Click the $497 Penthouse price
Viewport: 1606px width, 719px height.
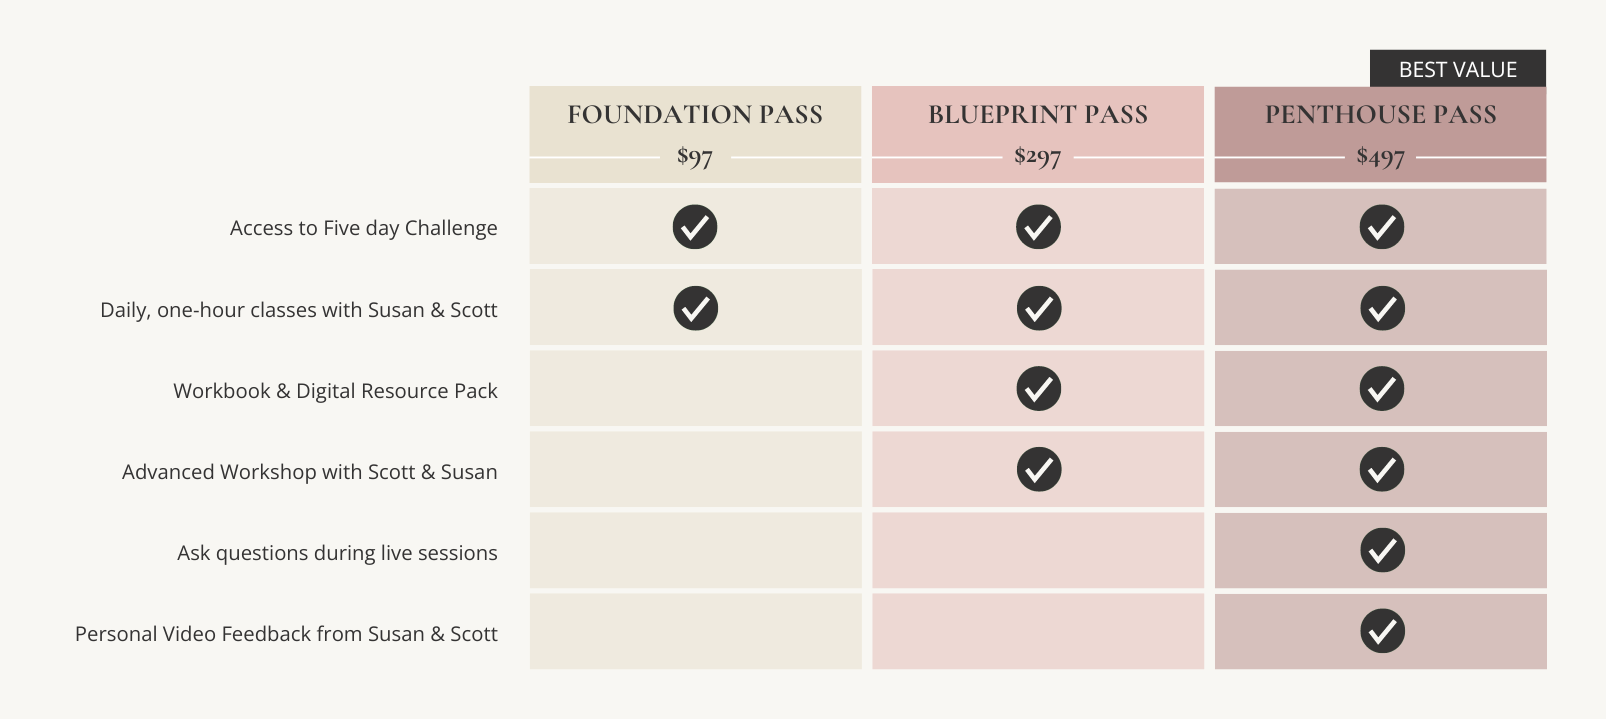(1381, 157)
